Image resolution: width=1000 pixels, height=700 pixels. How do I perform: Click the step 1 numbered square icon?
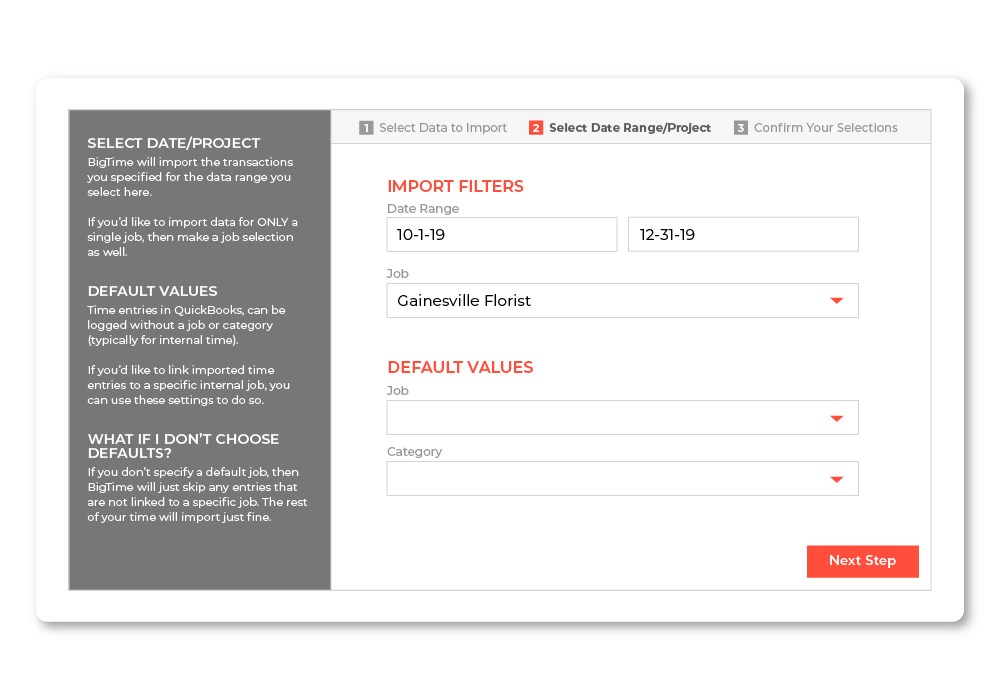(x=366, y=128)
